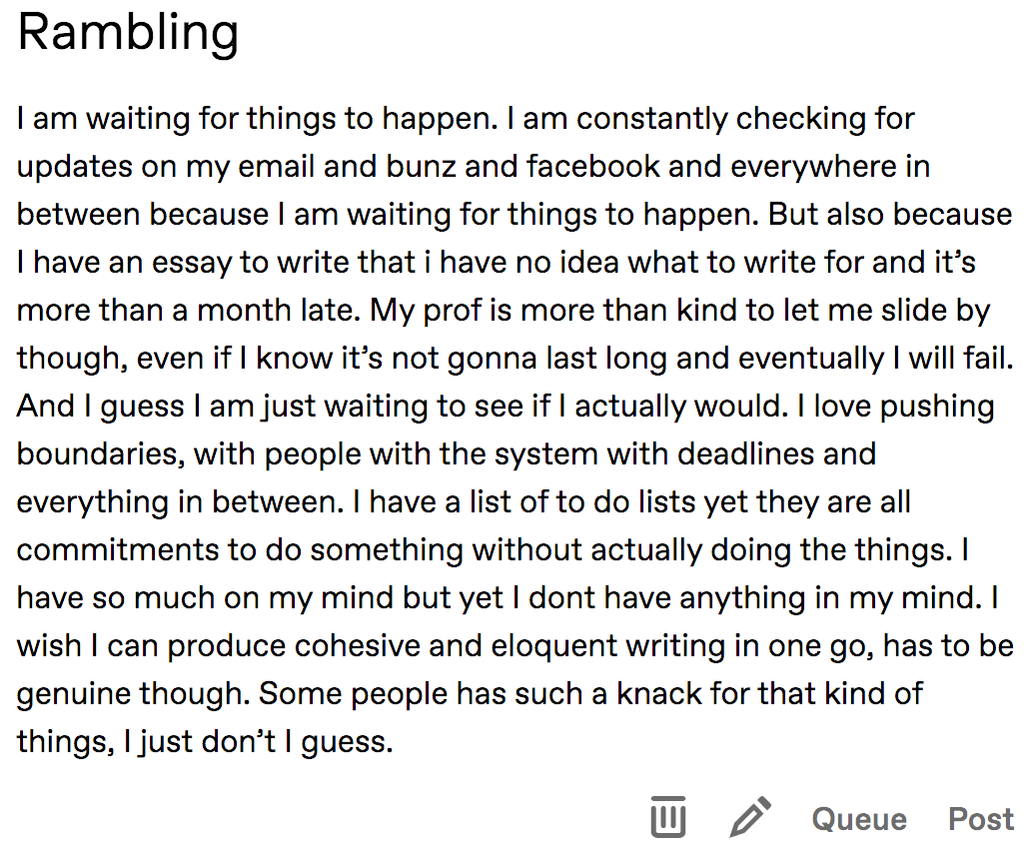Delete the draft using the trash icon
The height and width of the screenshot is (852, 1027).
pyautogui.click(x=668, y=817)
